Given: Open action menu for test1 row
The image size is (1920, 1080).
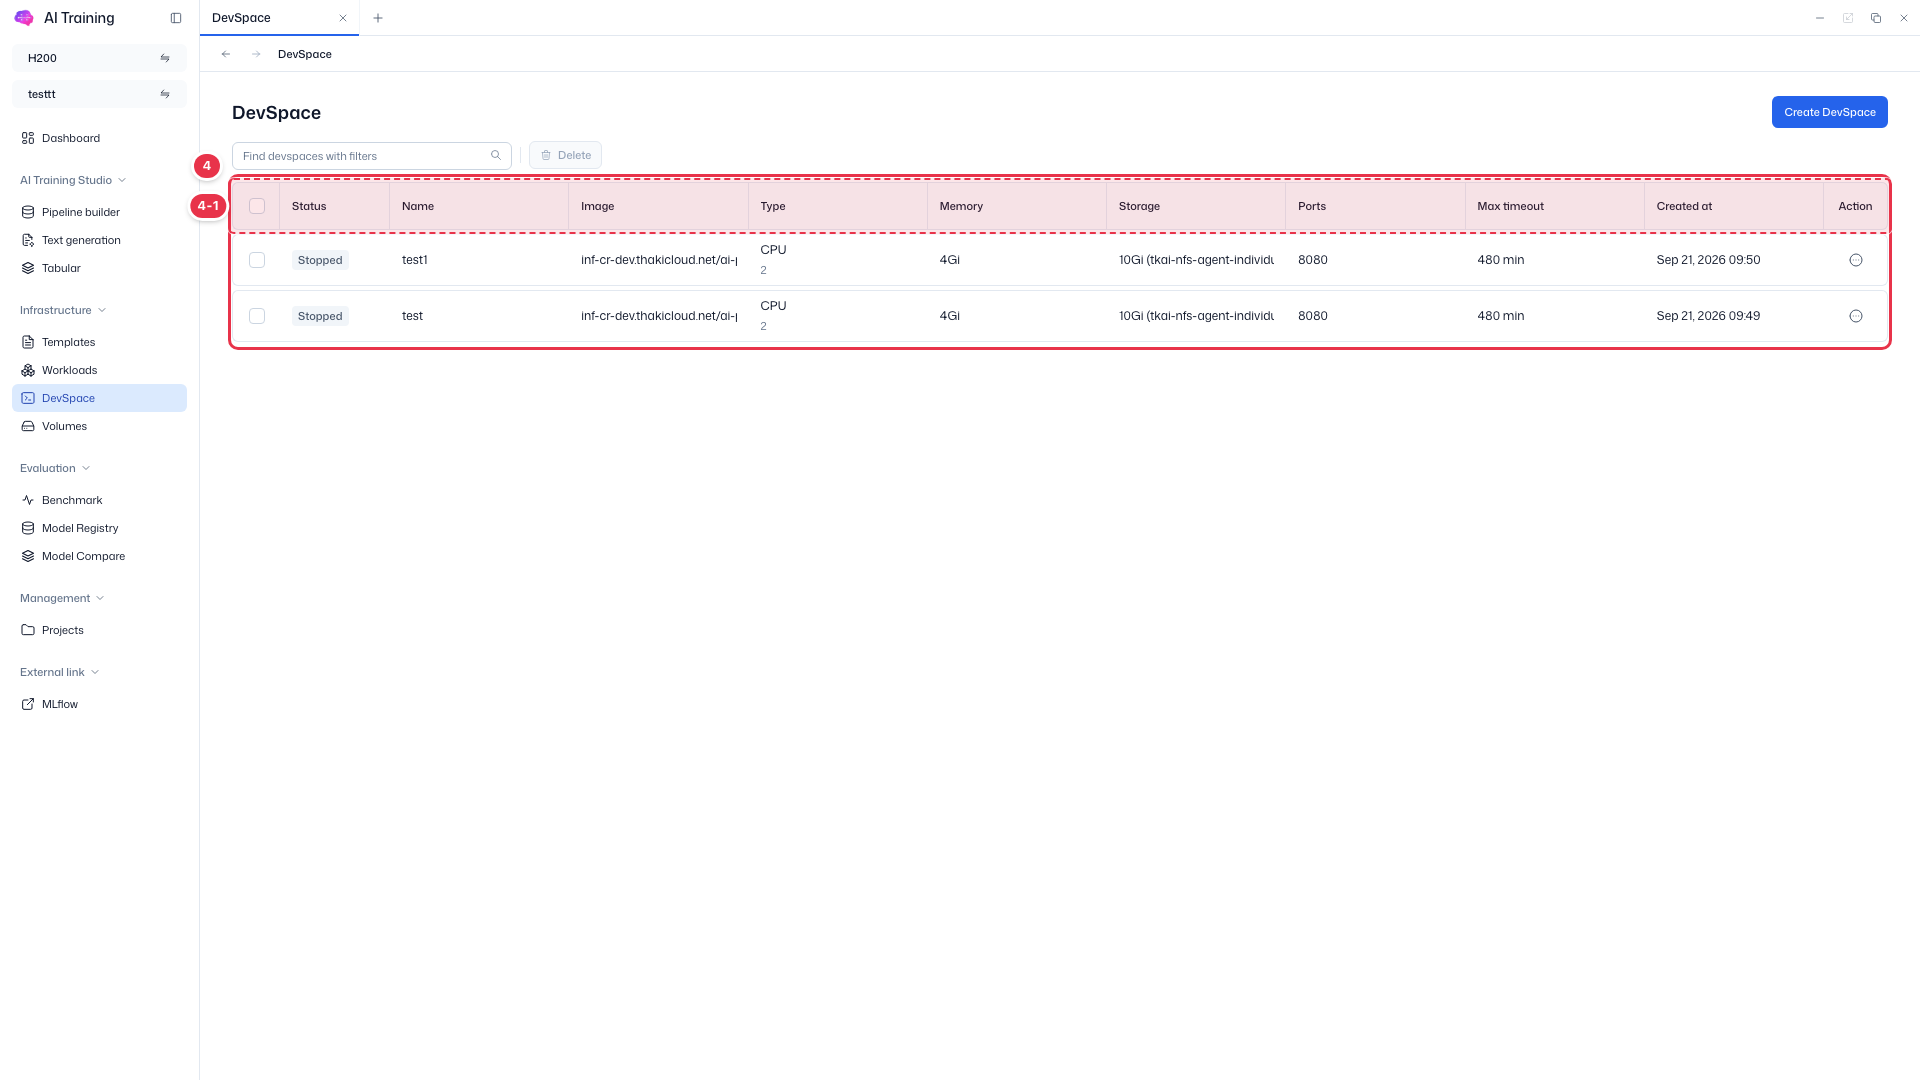Looking at the screenshot, I should [x=1856, y=260].
